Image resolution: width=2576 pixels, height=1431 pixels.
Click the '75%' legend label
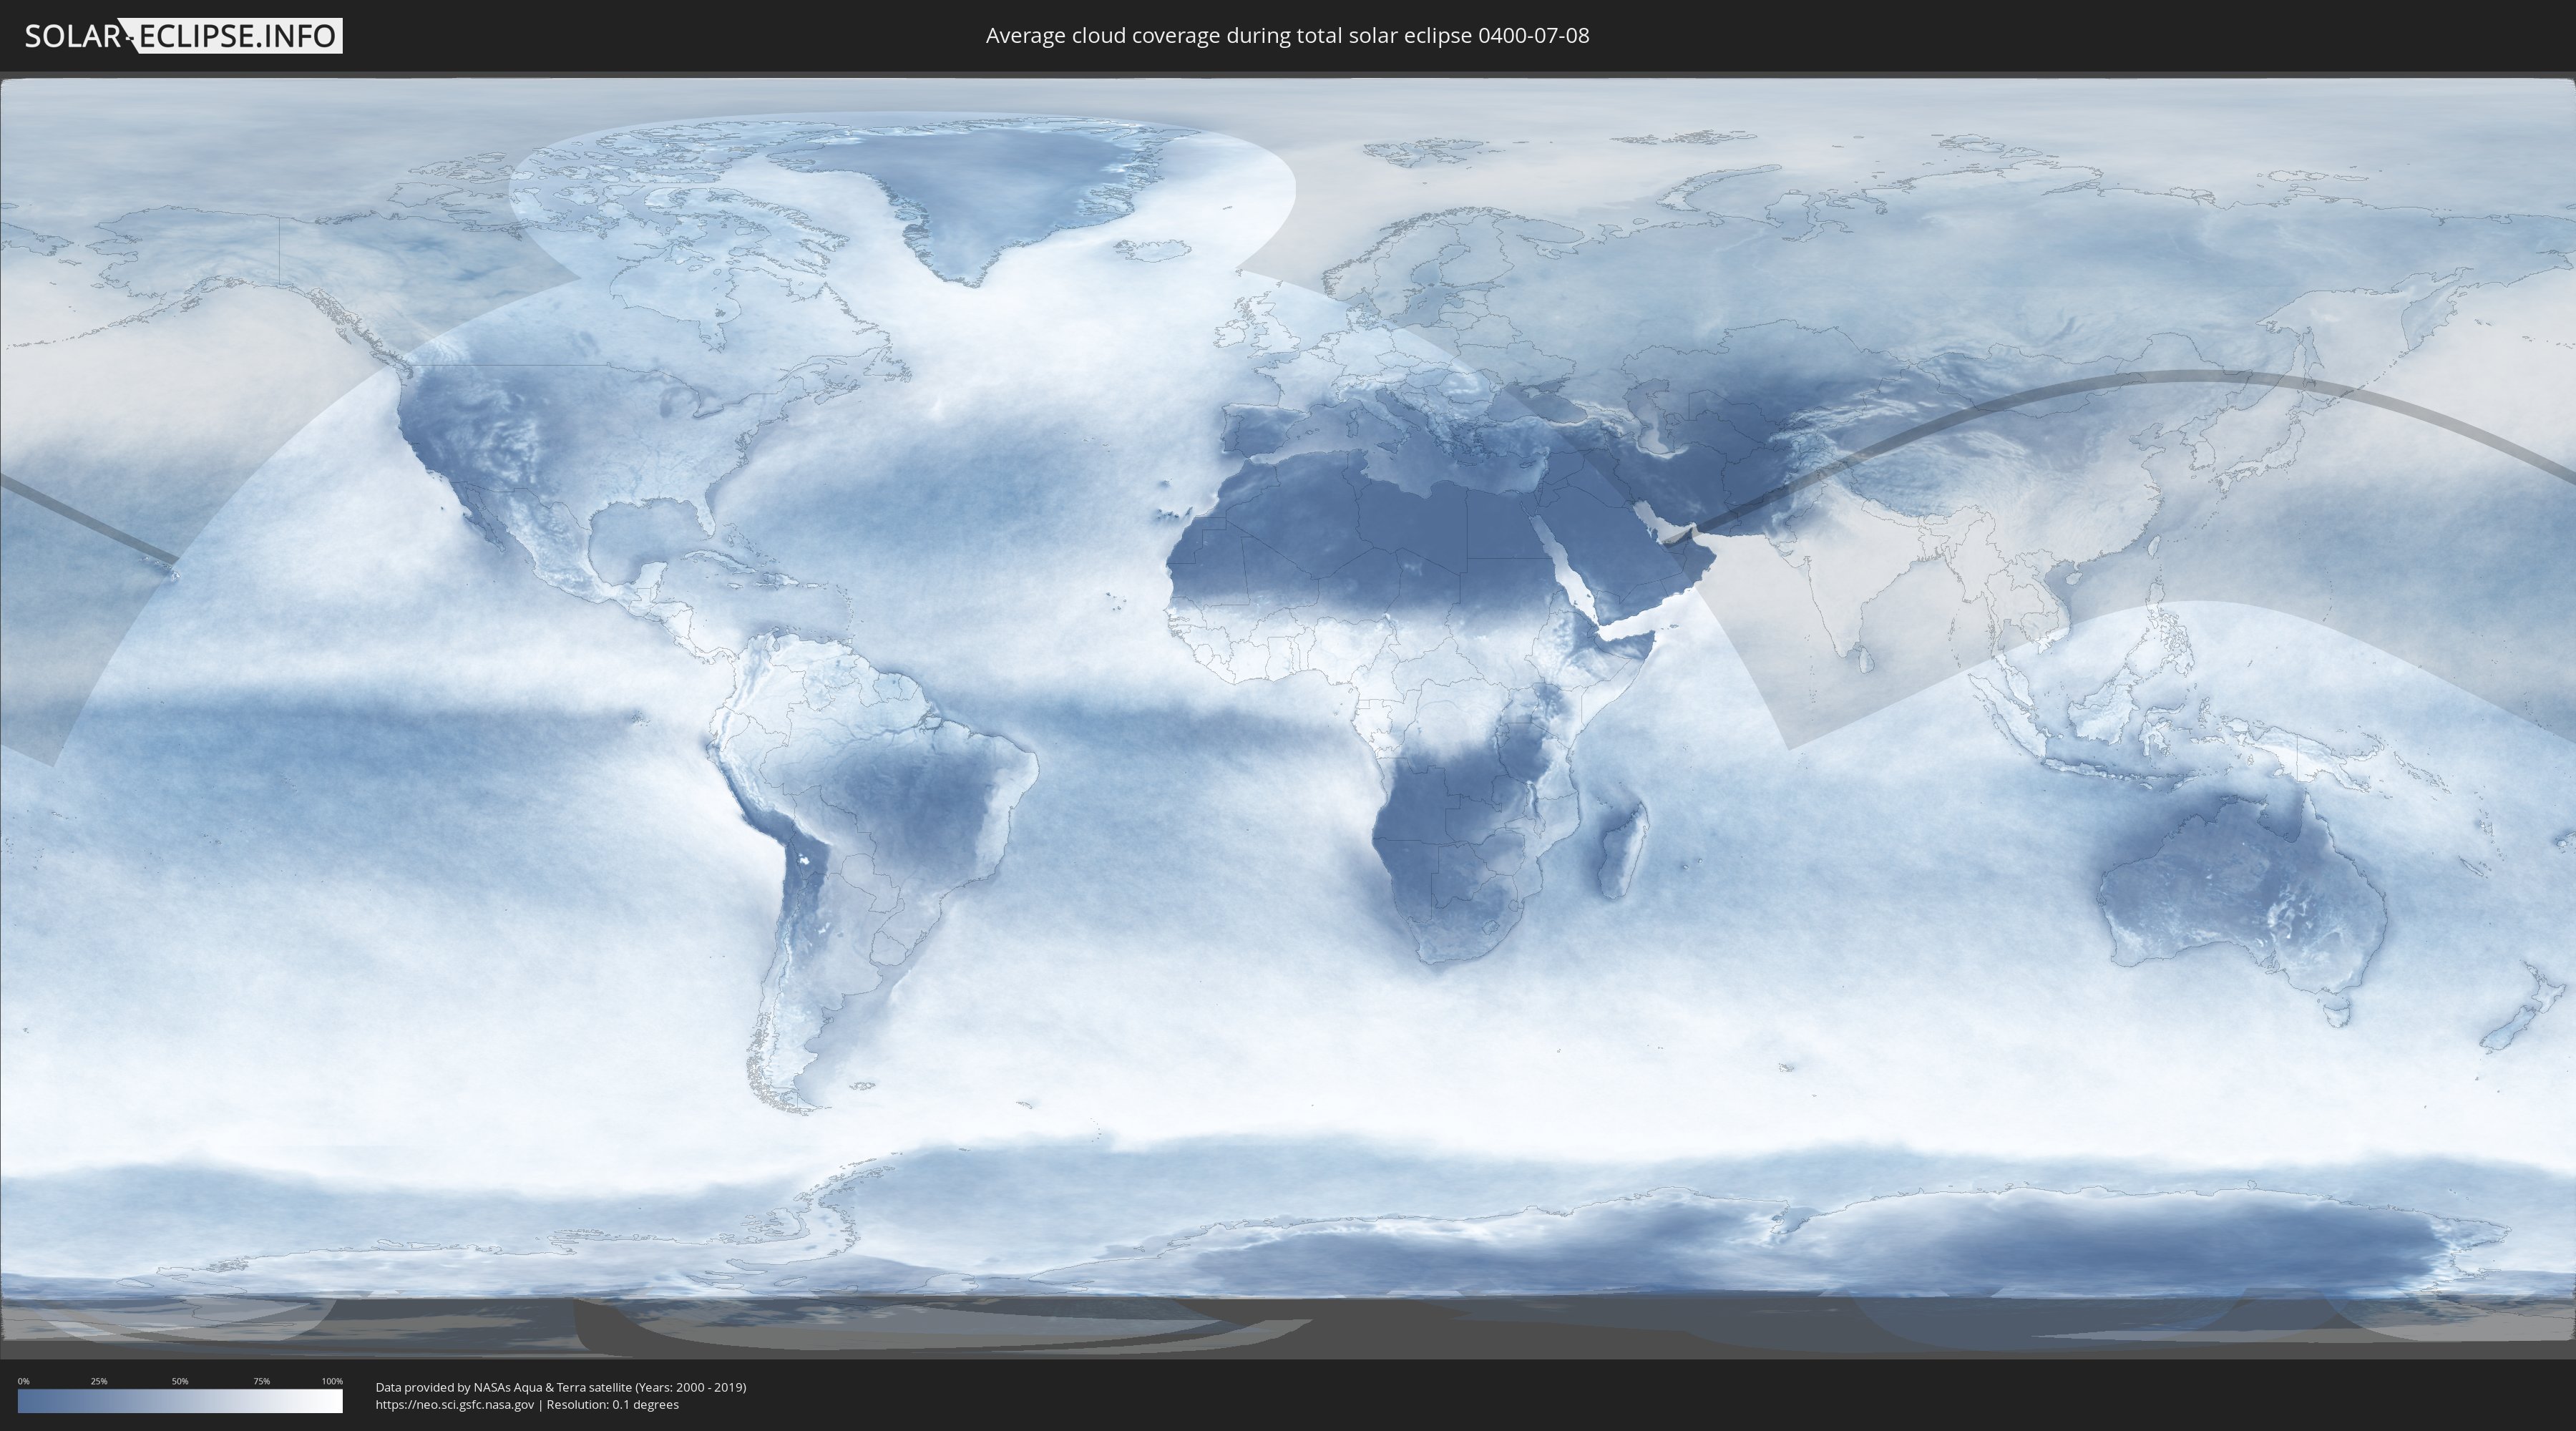261,1381
